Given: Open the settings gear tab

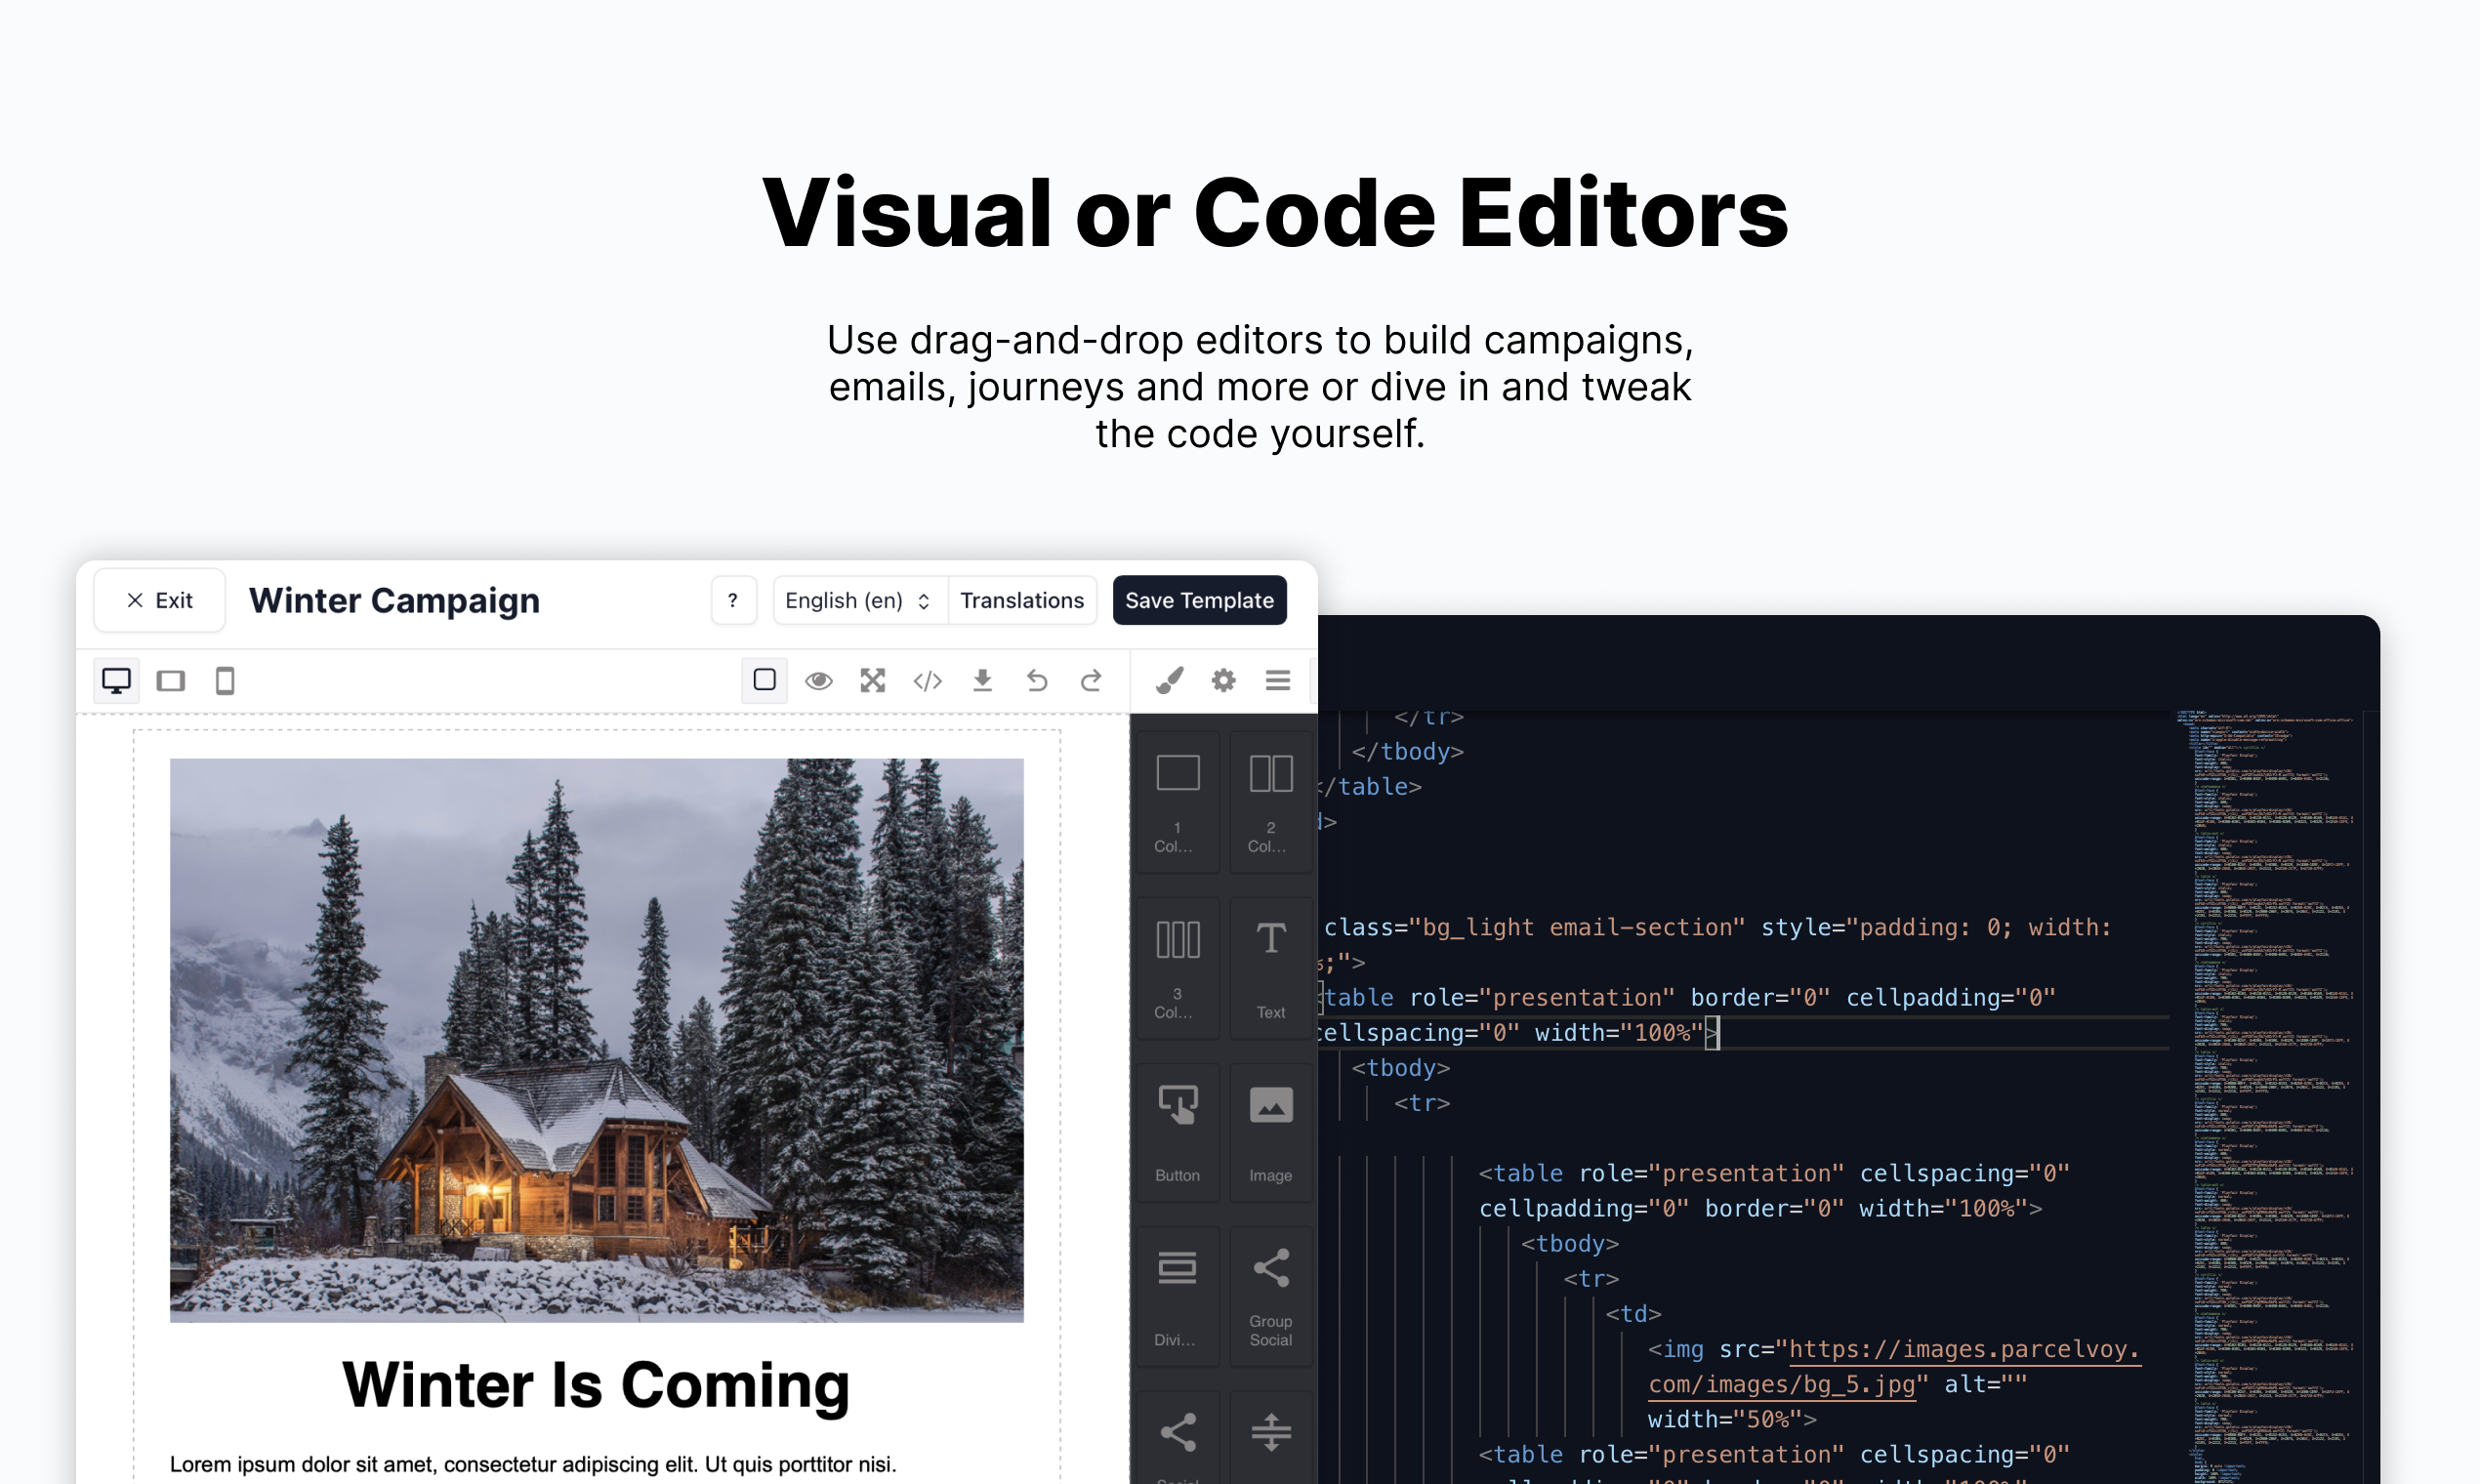Looking at the screenshot, I should [1224, 681].
